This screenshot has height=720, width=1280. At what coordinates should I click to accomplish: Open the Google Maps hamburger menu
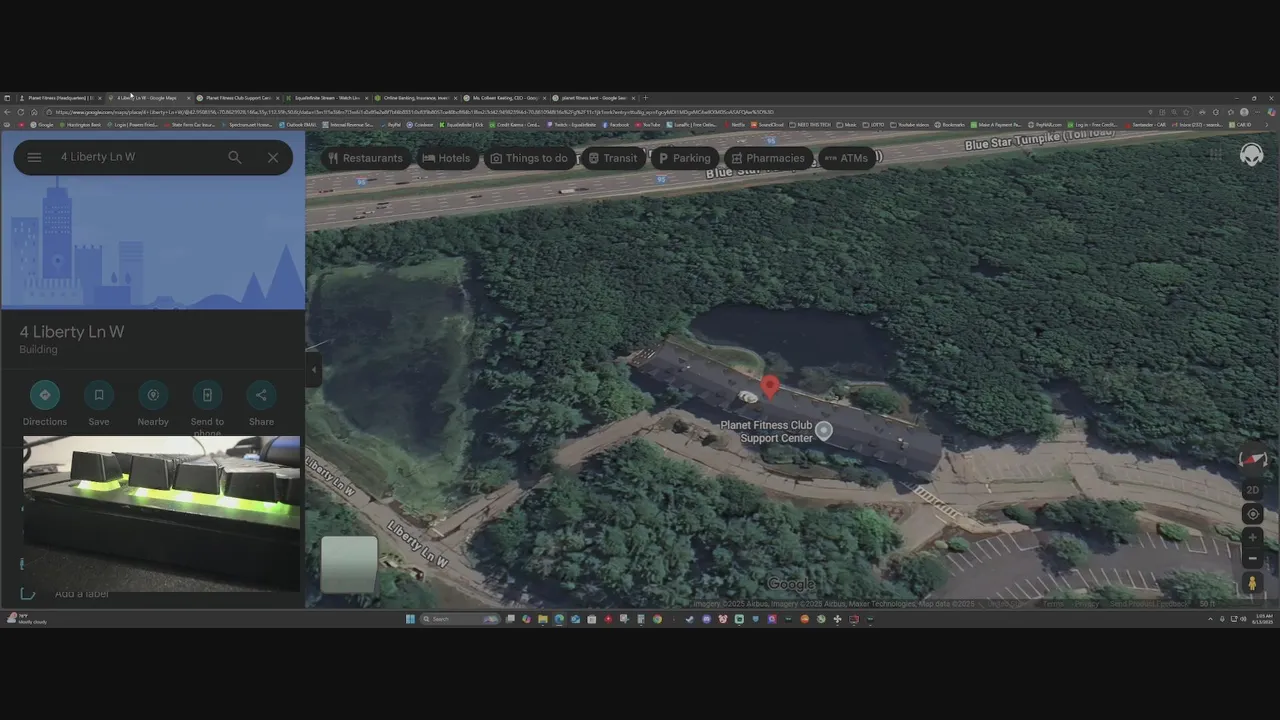34,157
